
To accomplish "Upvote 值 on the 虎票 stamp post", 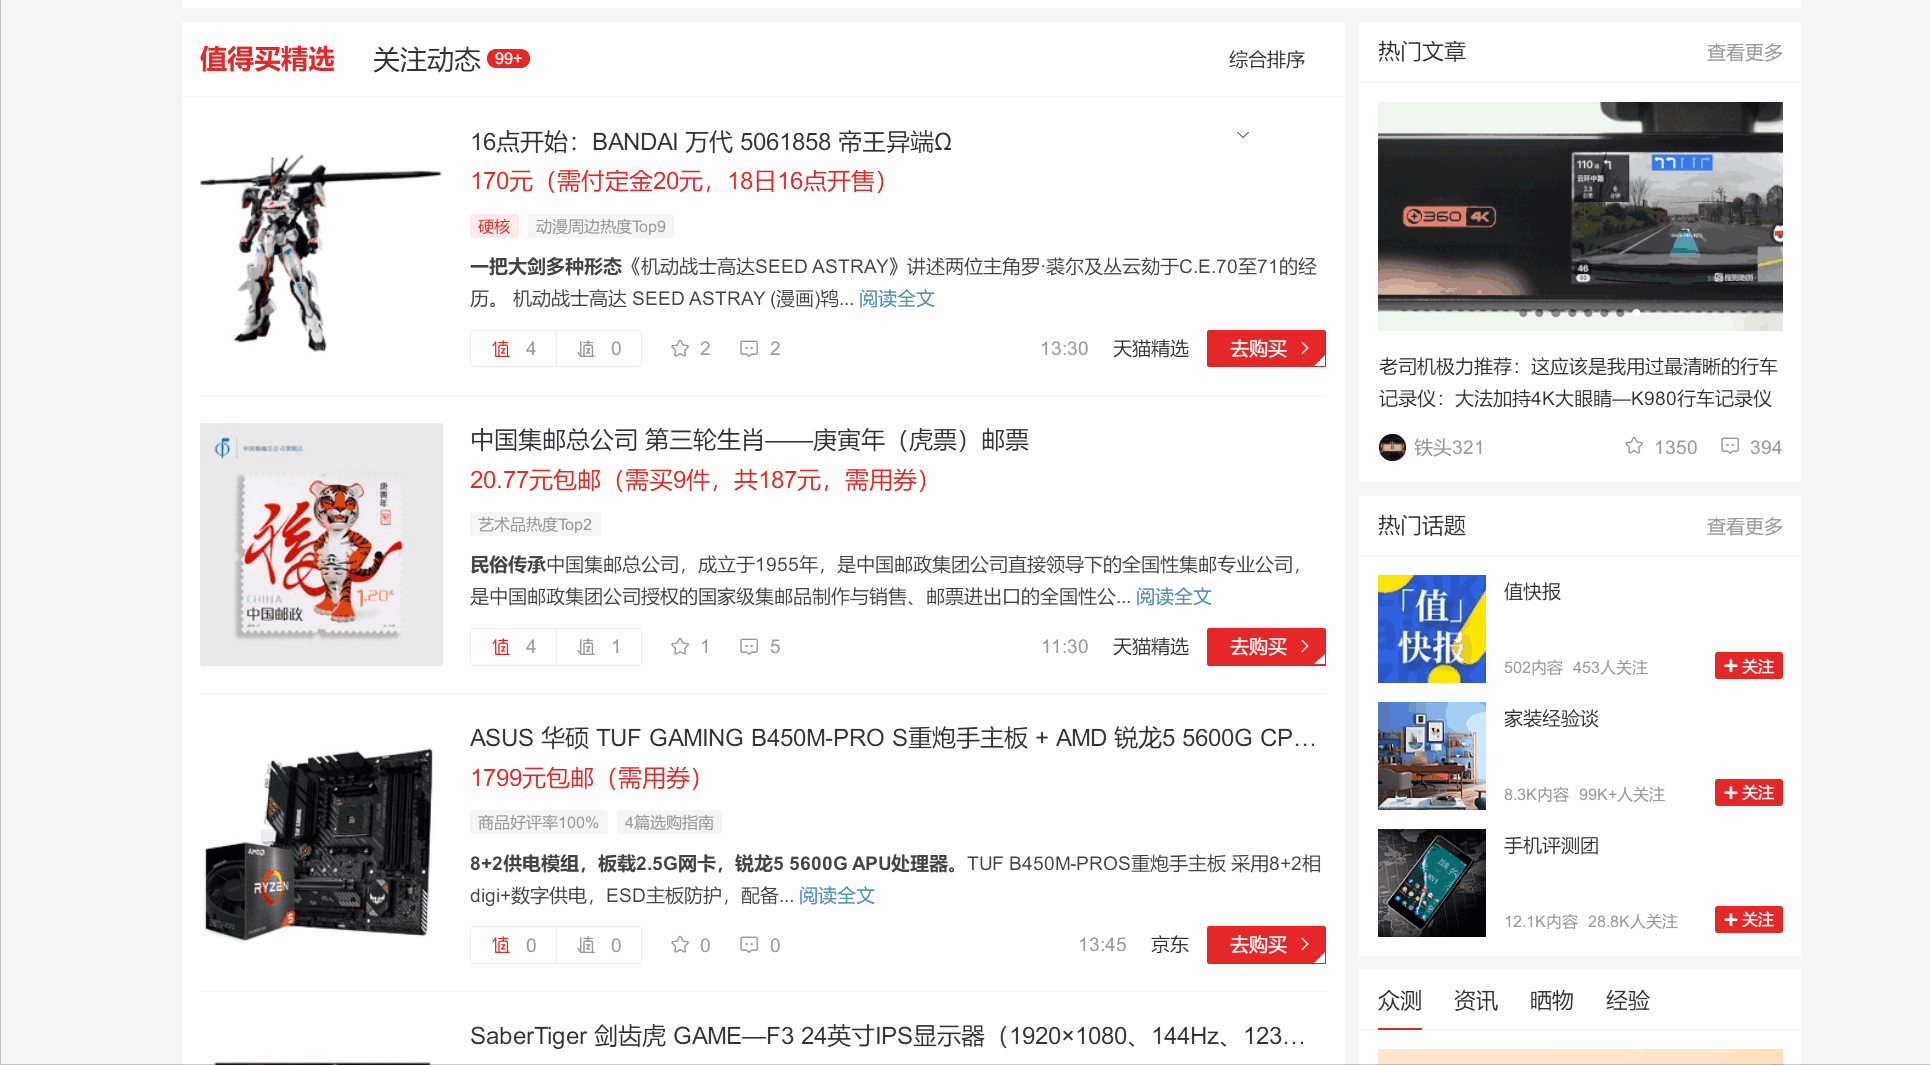I will [501, 647].
